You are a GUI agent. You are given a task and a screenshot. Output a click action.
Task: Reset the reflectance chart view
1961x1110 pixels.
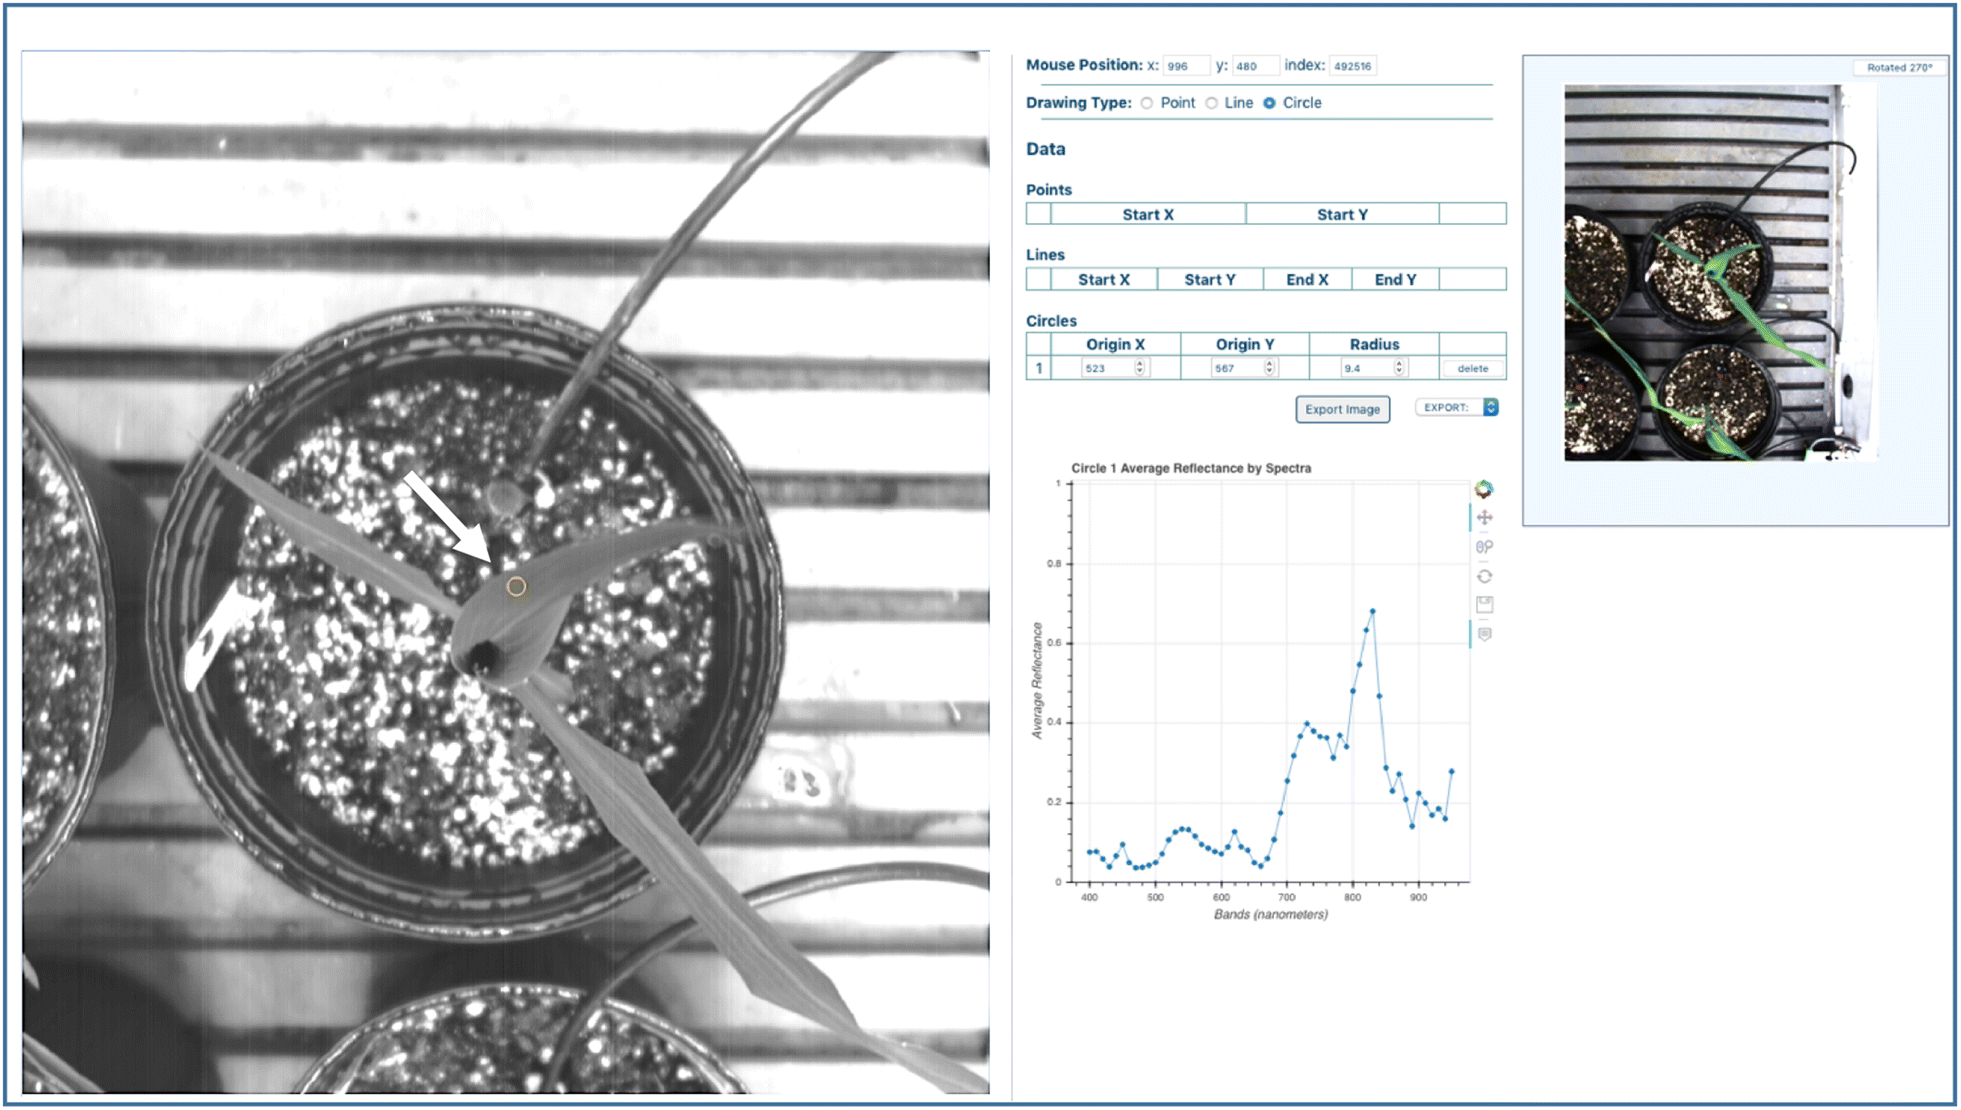1484,576
